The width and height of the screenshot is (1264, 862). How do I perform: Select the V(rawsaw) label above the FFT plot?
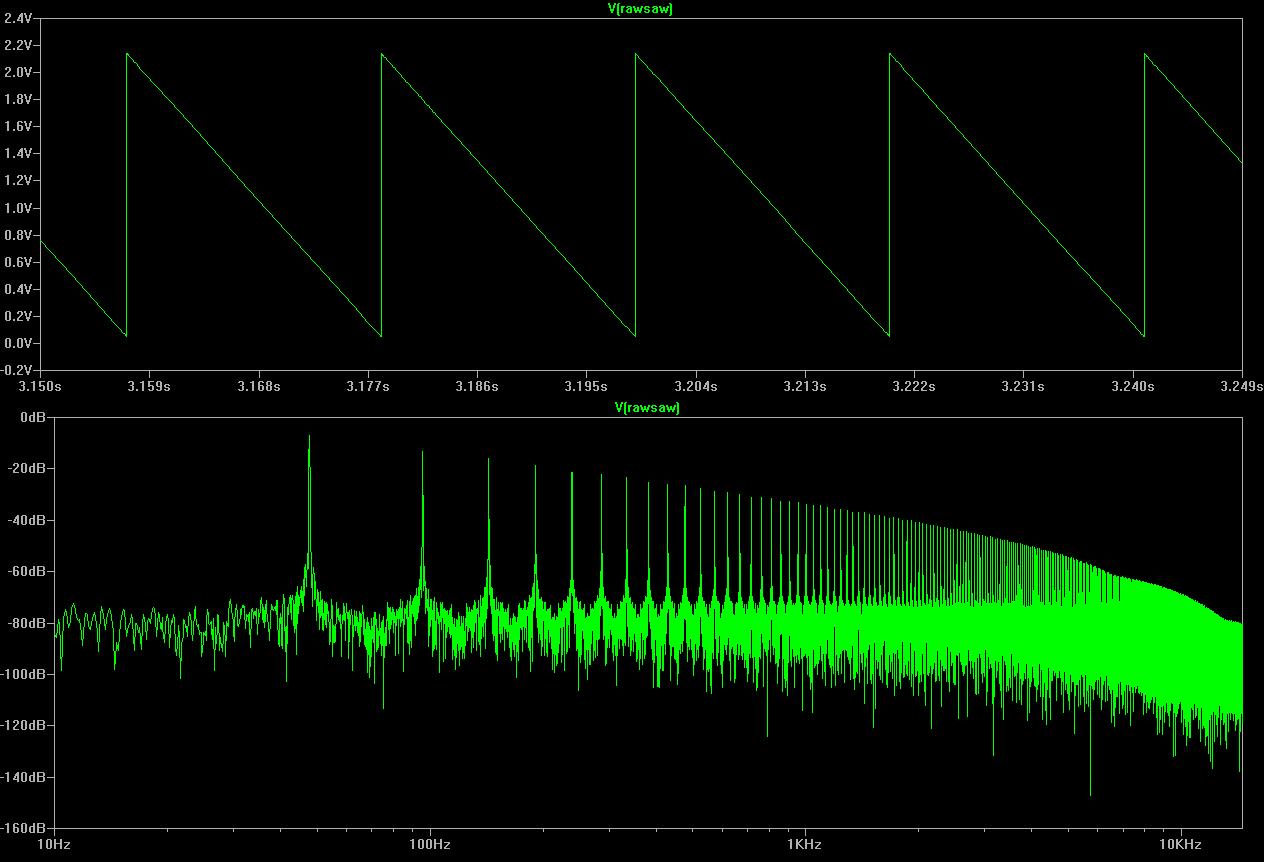(x=647, y=408)
